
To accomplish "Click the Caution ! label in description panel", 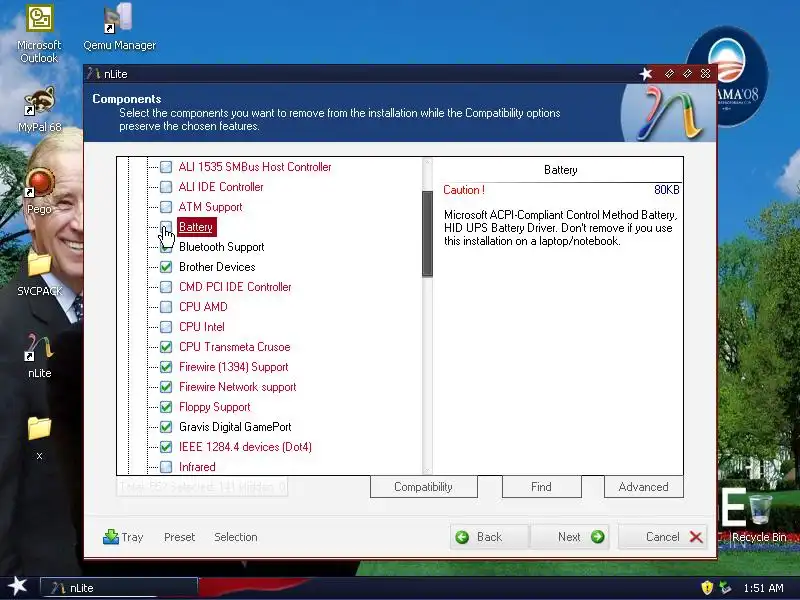I will click(464, 190).
